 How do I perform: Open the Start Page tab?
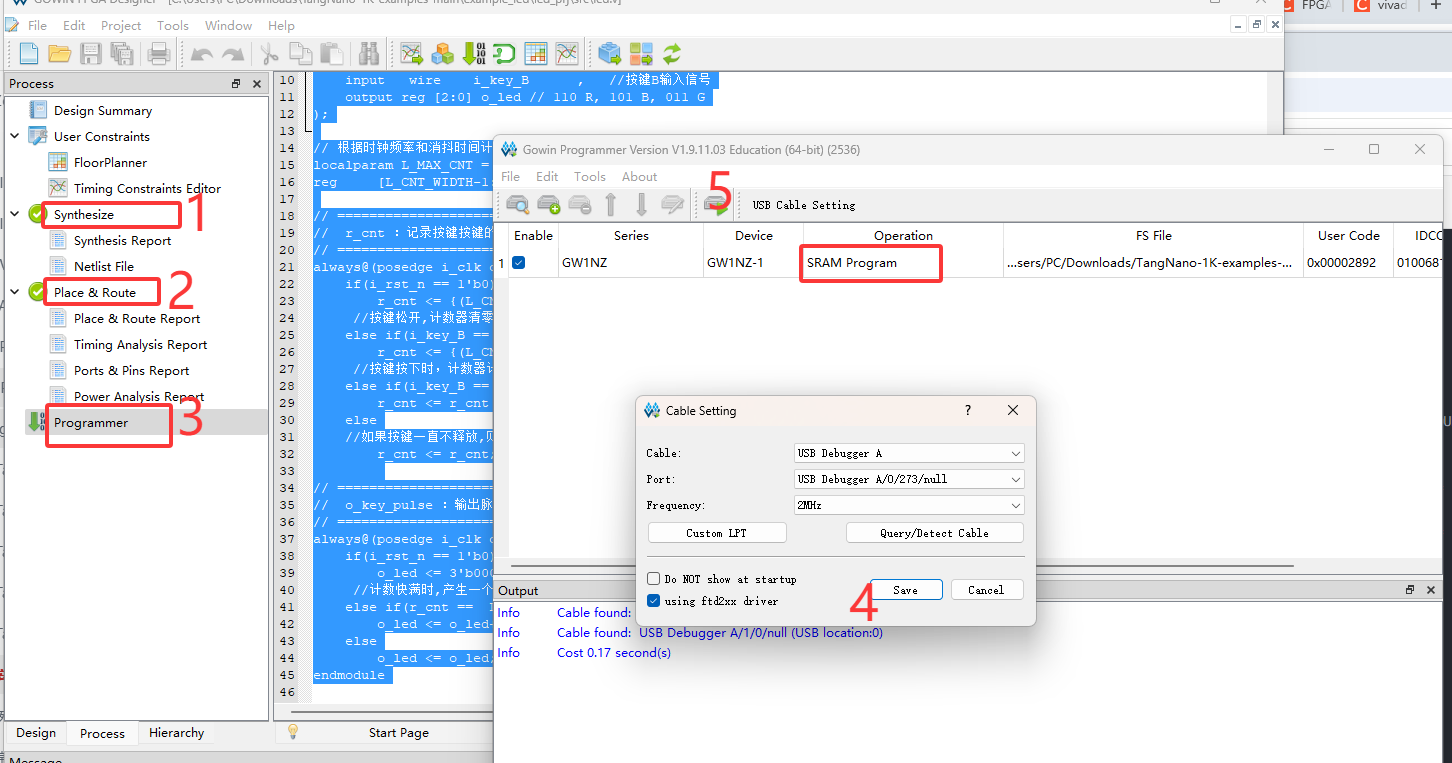[x=398, y=733]
